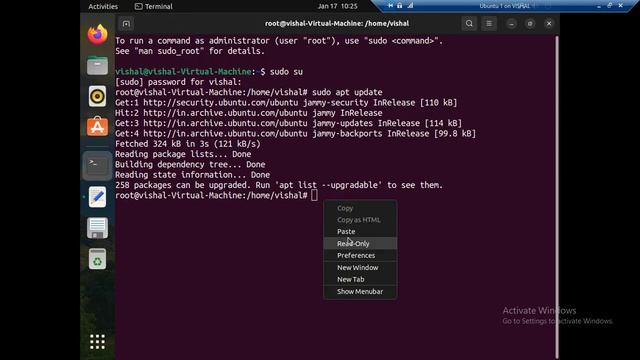The width and height of the screenshot is (640, 360).
Task: Click Terminal app menu in top bar
Action: (153, 6)
